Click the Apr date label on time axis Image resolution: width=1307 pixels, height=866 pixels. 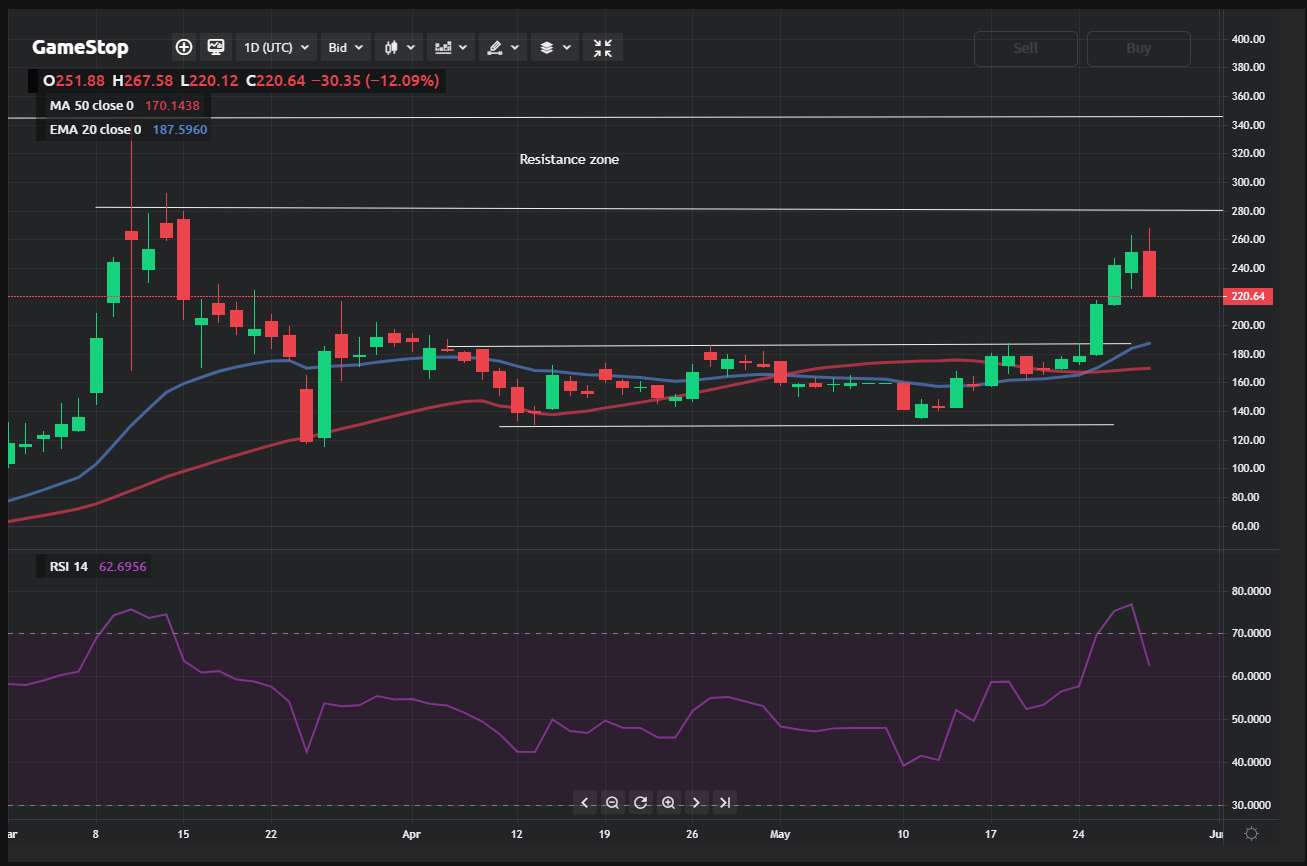point(412,833)
